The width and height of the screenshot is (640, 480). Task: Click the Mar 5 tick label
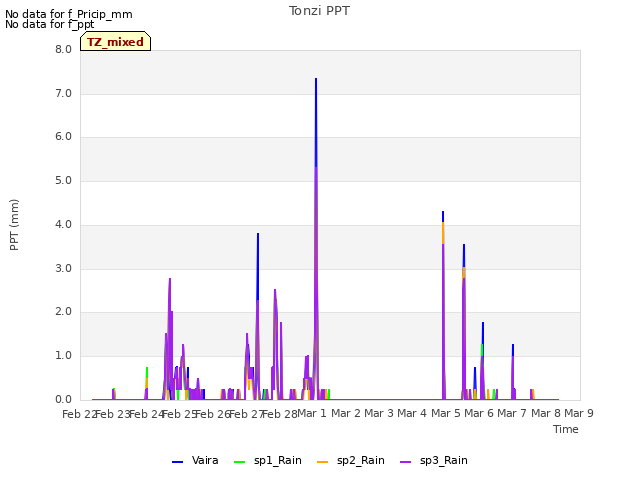pos(446,413)
